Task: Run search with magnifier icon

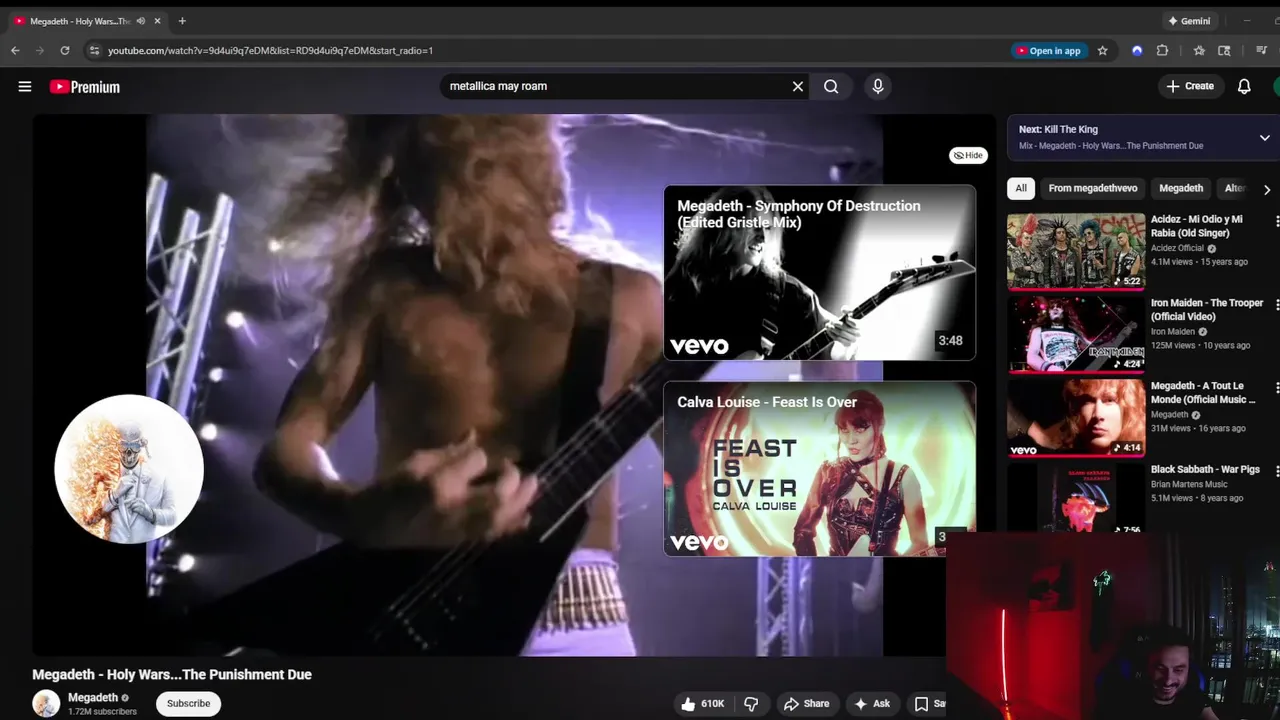Action: 831,86
